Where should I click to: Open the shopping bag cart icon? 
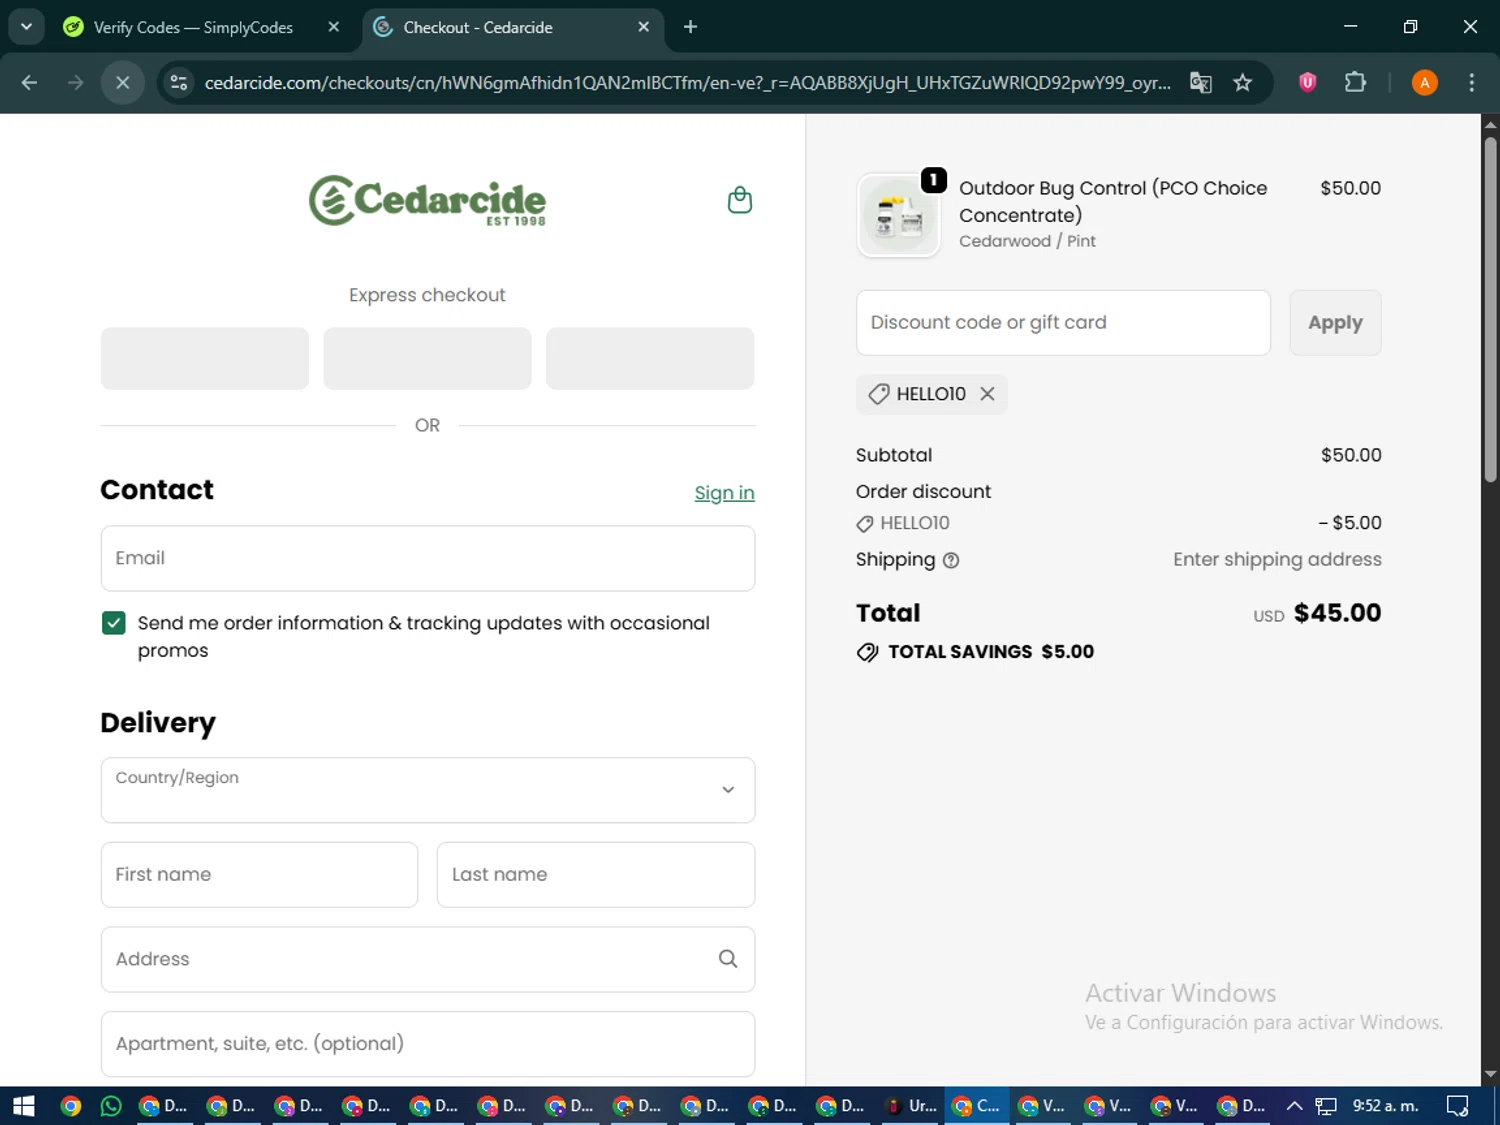[740, 200]
